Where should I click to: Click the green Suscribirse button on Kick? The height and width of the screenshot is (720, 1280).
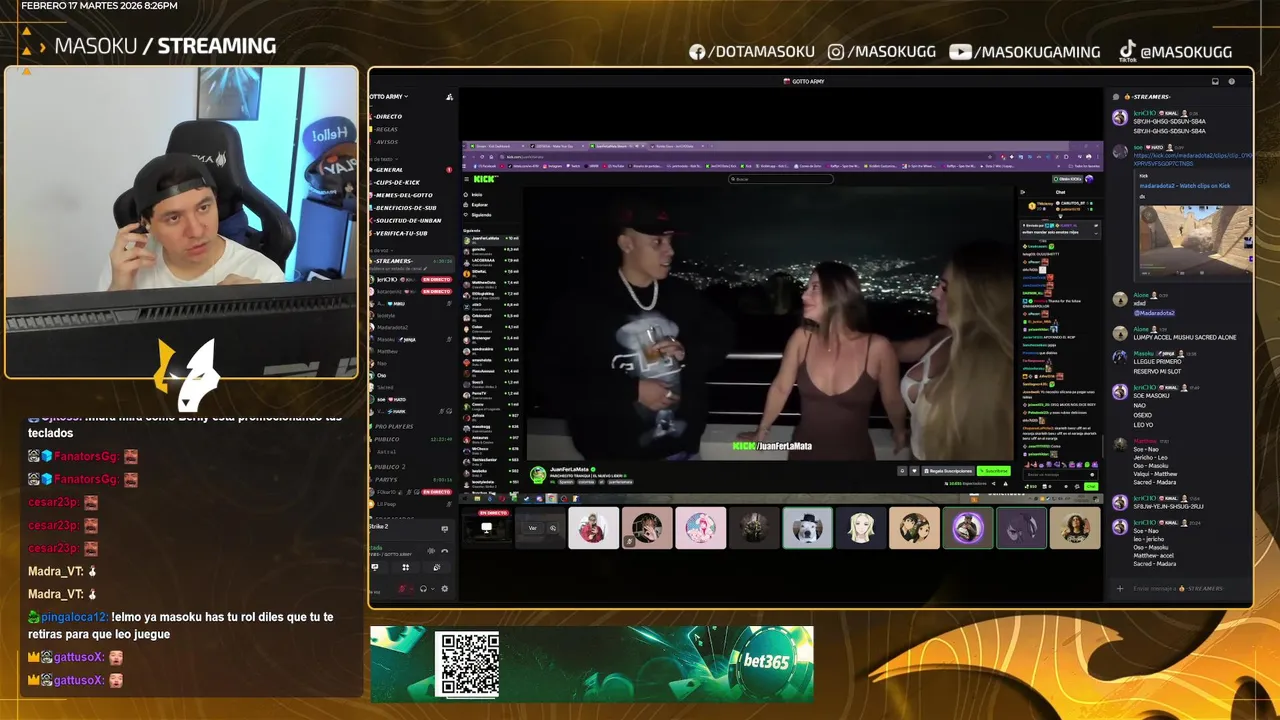[x=994, y=471]
